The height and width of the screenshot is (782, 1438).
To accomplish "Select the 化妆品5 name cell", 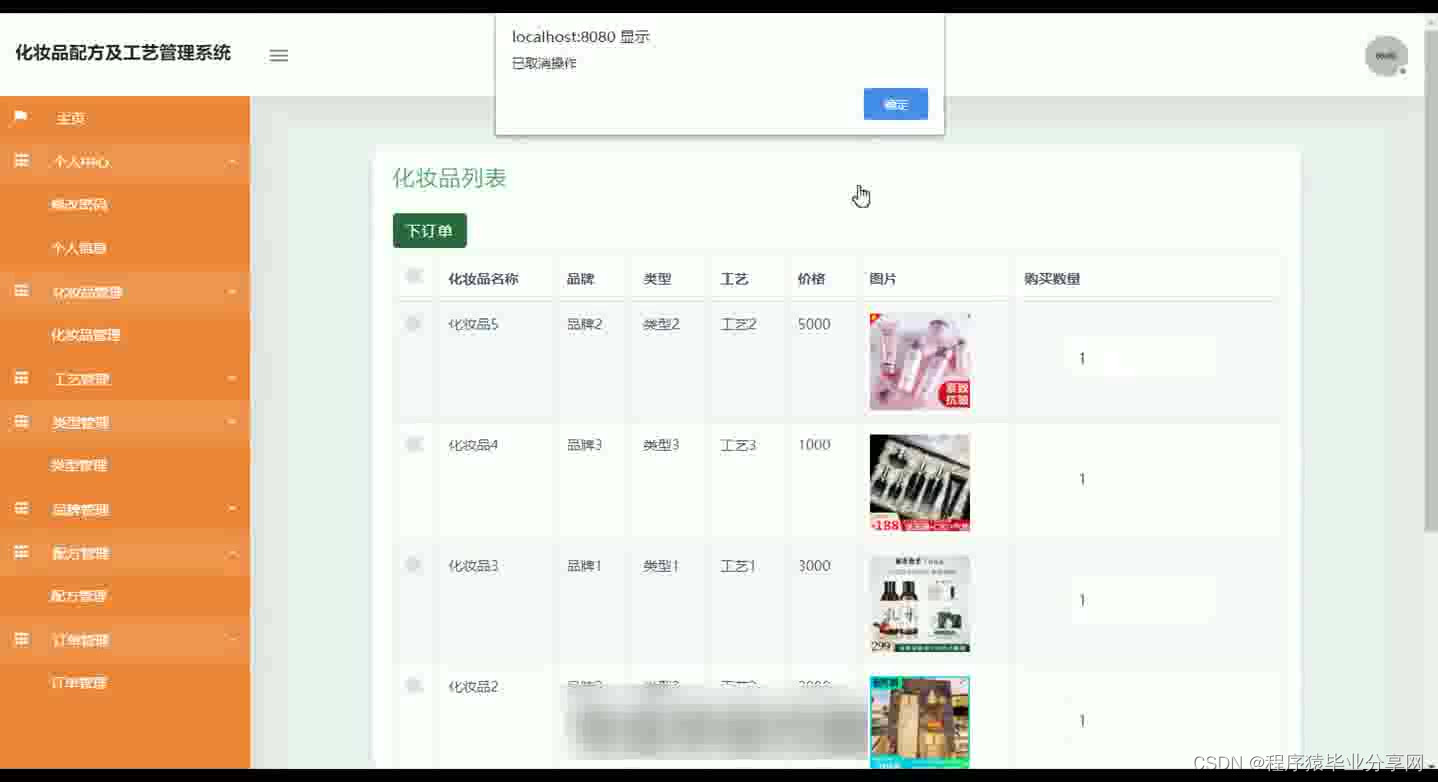I will tap(473, 324).
